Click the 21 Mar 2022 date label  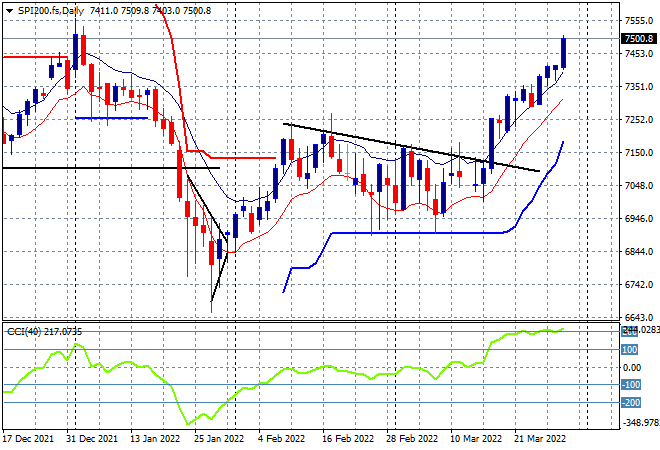click(540, 439)
